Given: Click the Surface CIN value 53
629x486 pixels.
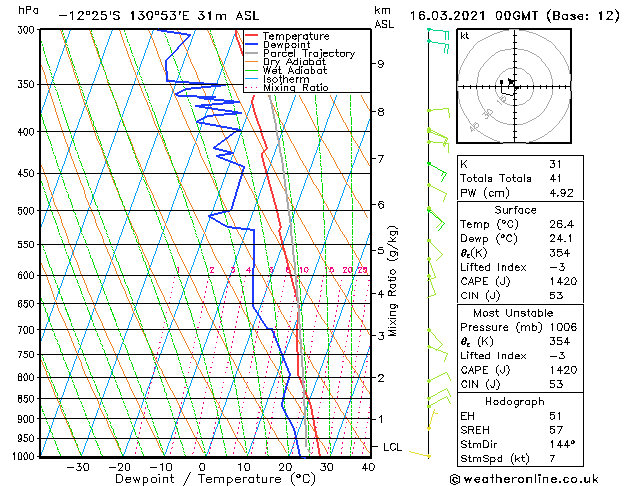Looking at the screenshot, I should 556,296.
